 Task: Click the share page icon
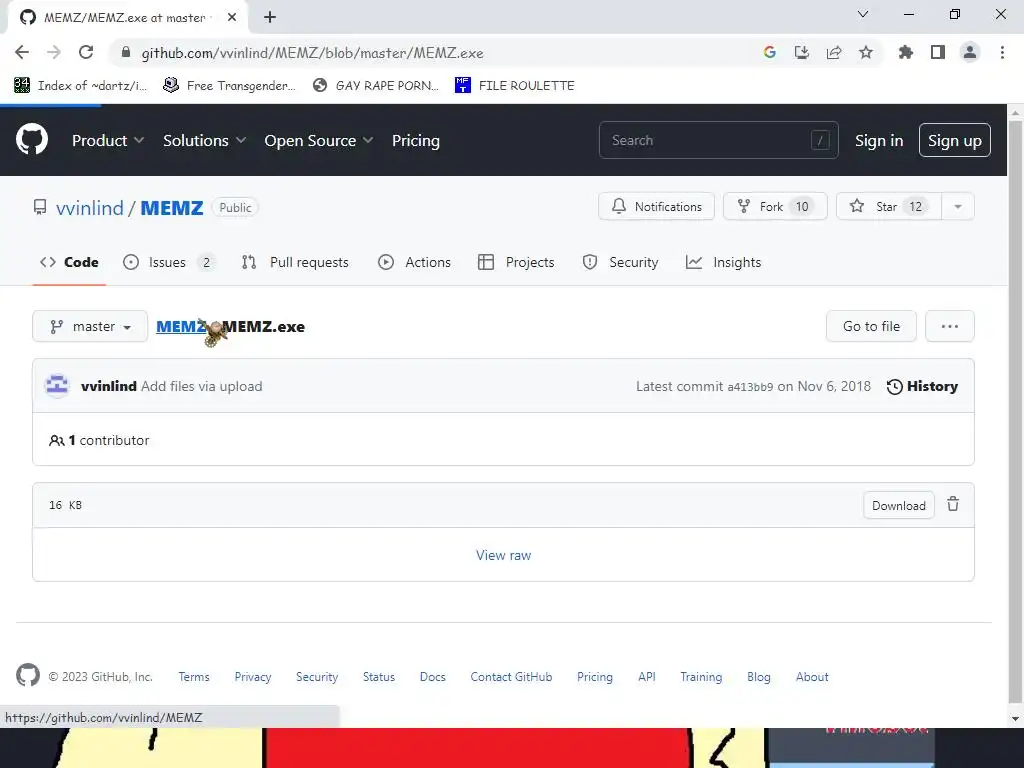(834, 52)
